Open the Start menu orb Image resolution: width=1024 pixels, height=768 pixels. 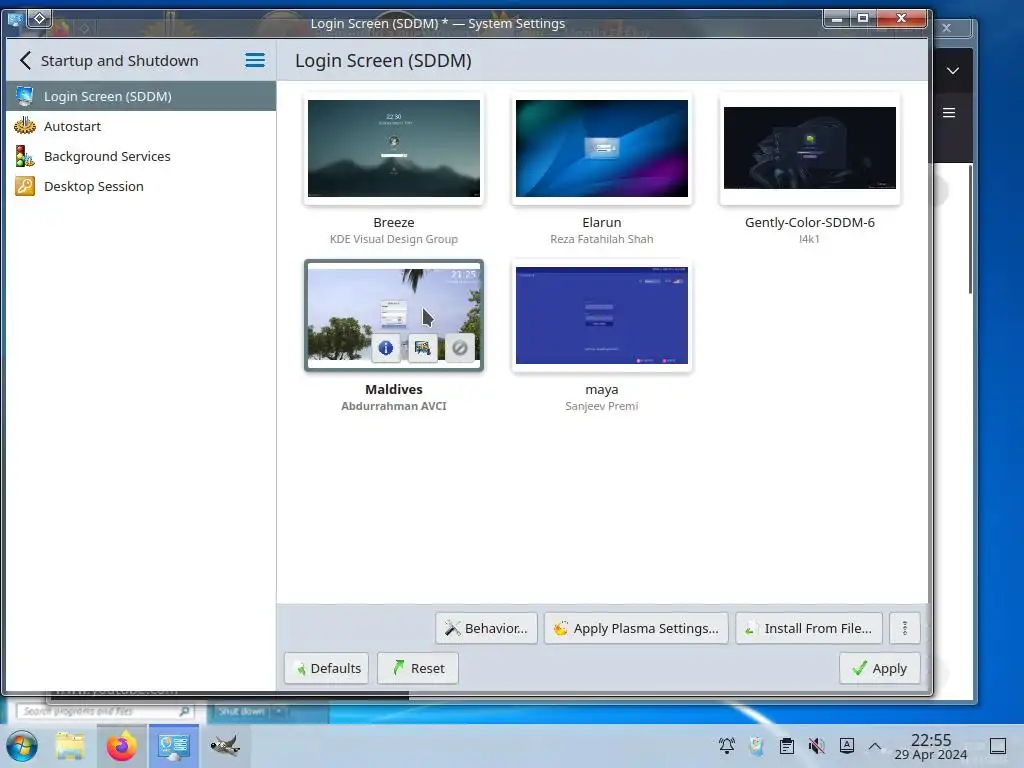click(x=22, y=745)
